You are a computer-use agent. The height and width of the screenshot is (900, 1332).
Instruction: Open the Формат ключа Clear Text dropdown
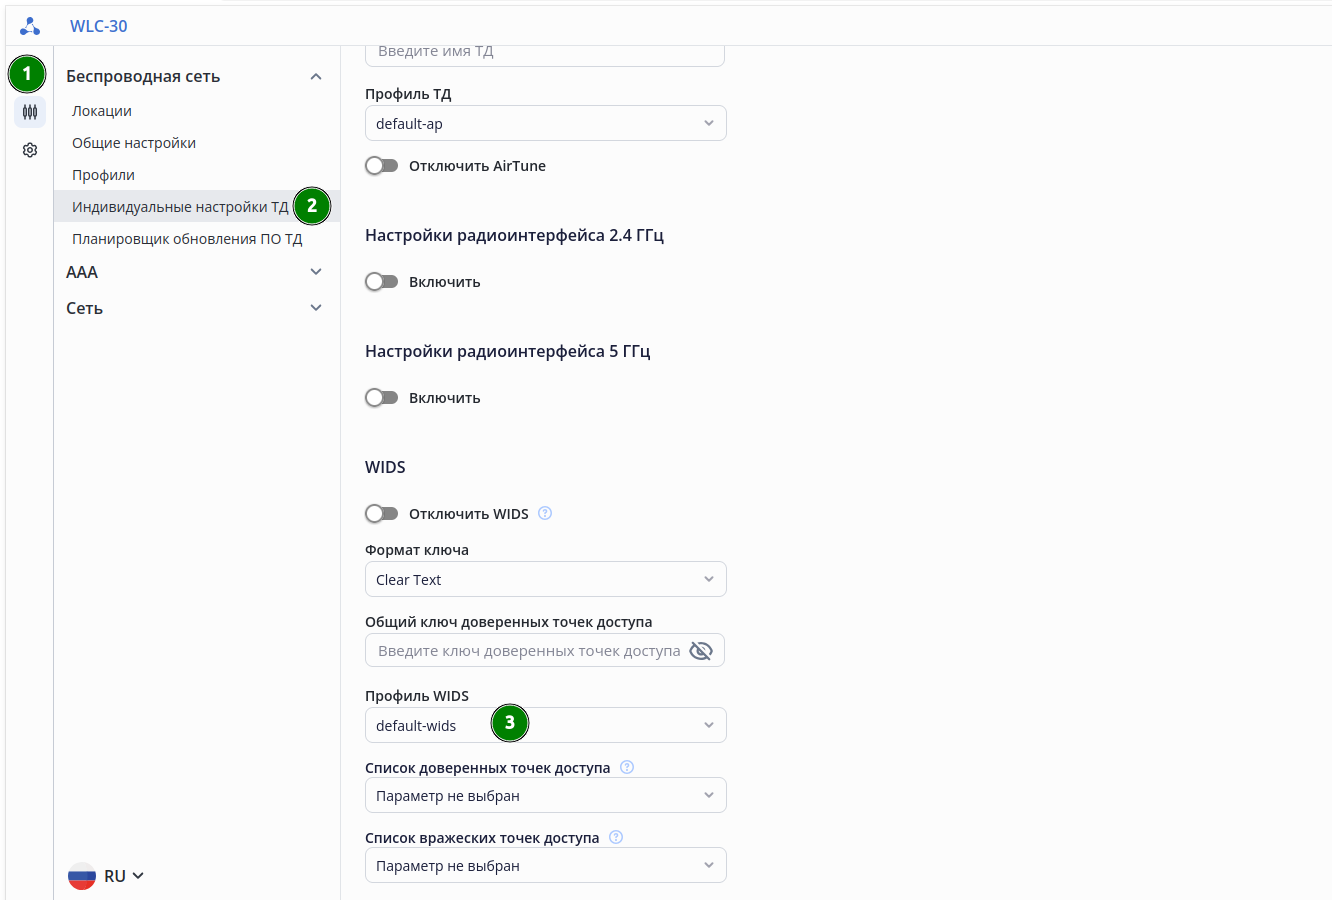(x=545, y=580)
